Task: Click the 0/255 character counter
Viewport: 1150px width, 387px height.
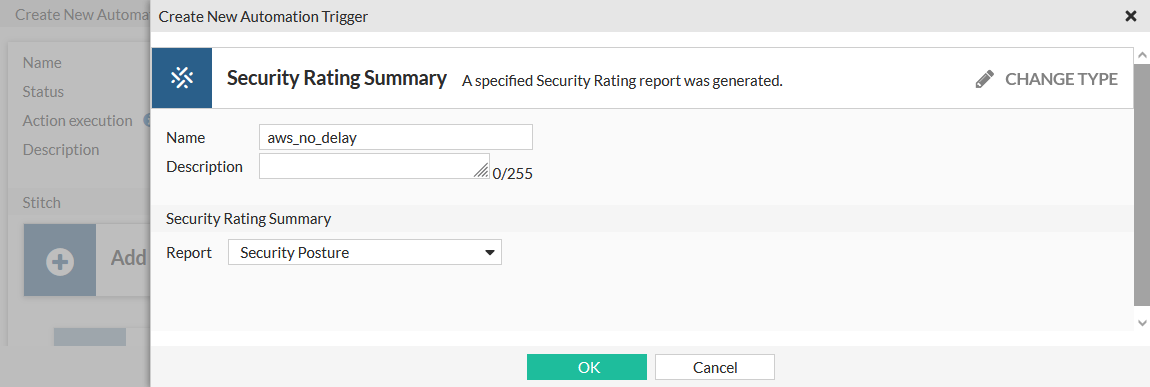Action: pyautogui.click(x=513, y=174)
